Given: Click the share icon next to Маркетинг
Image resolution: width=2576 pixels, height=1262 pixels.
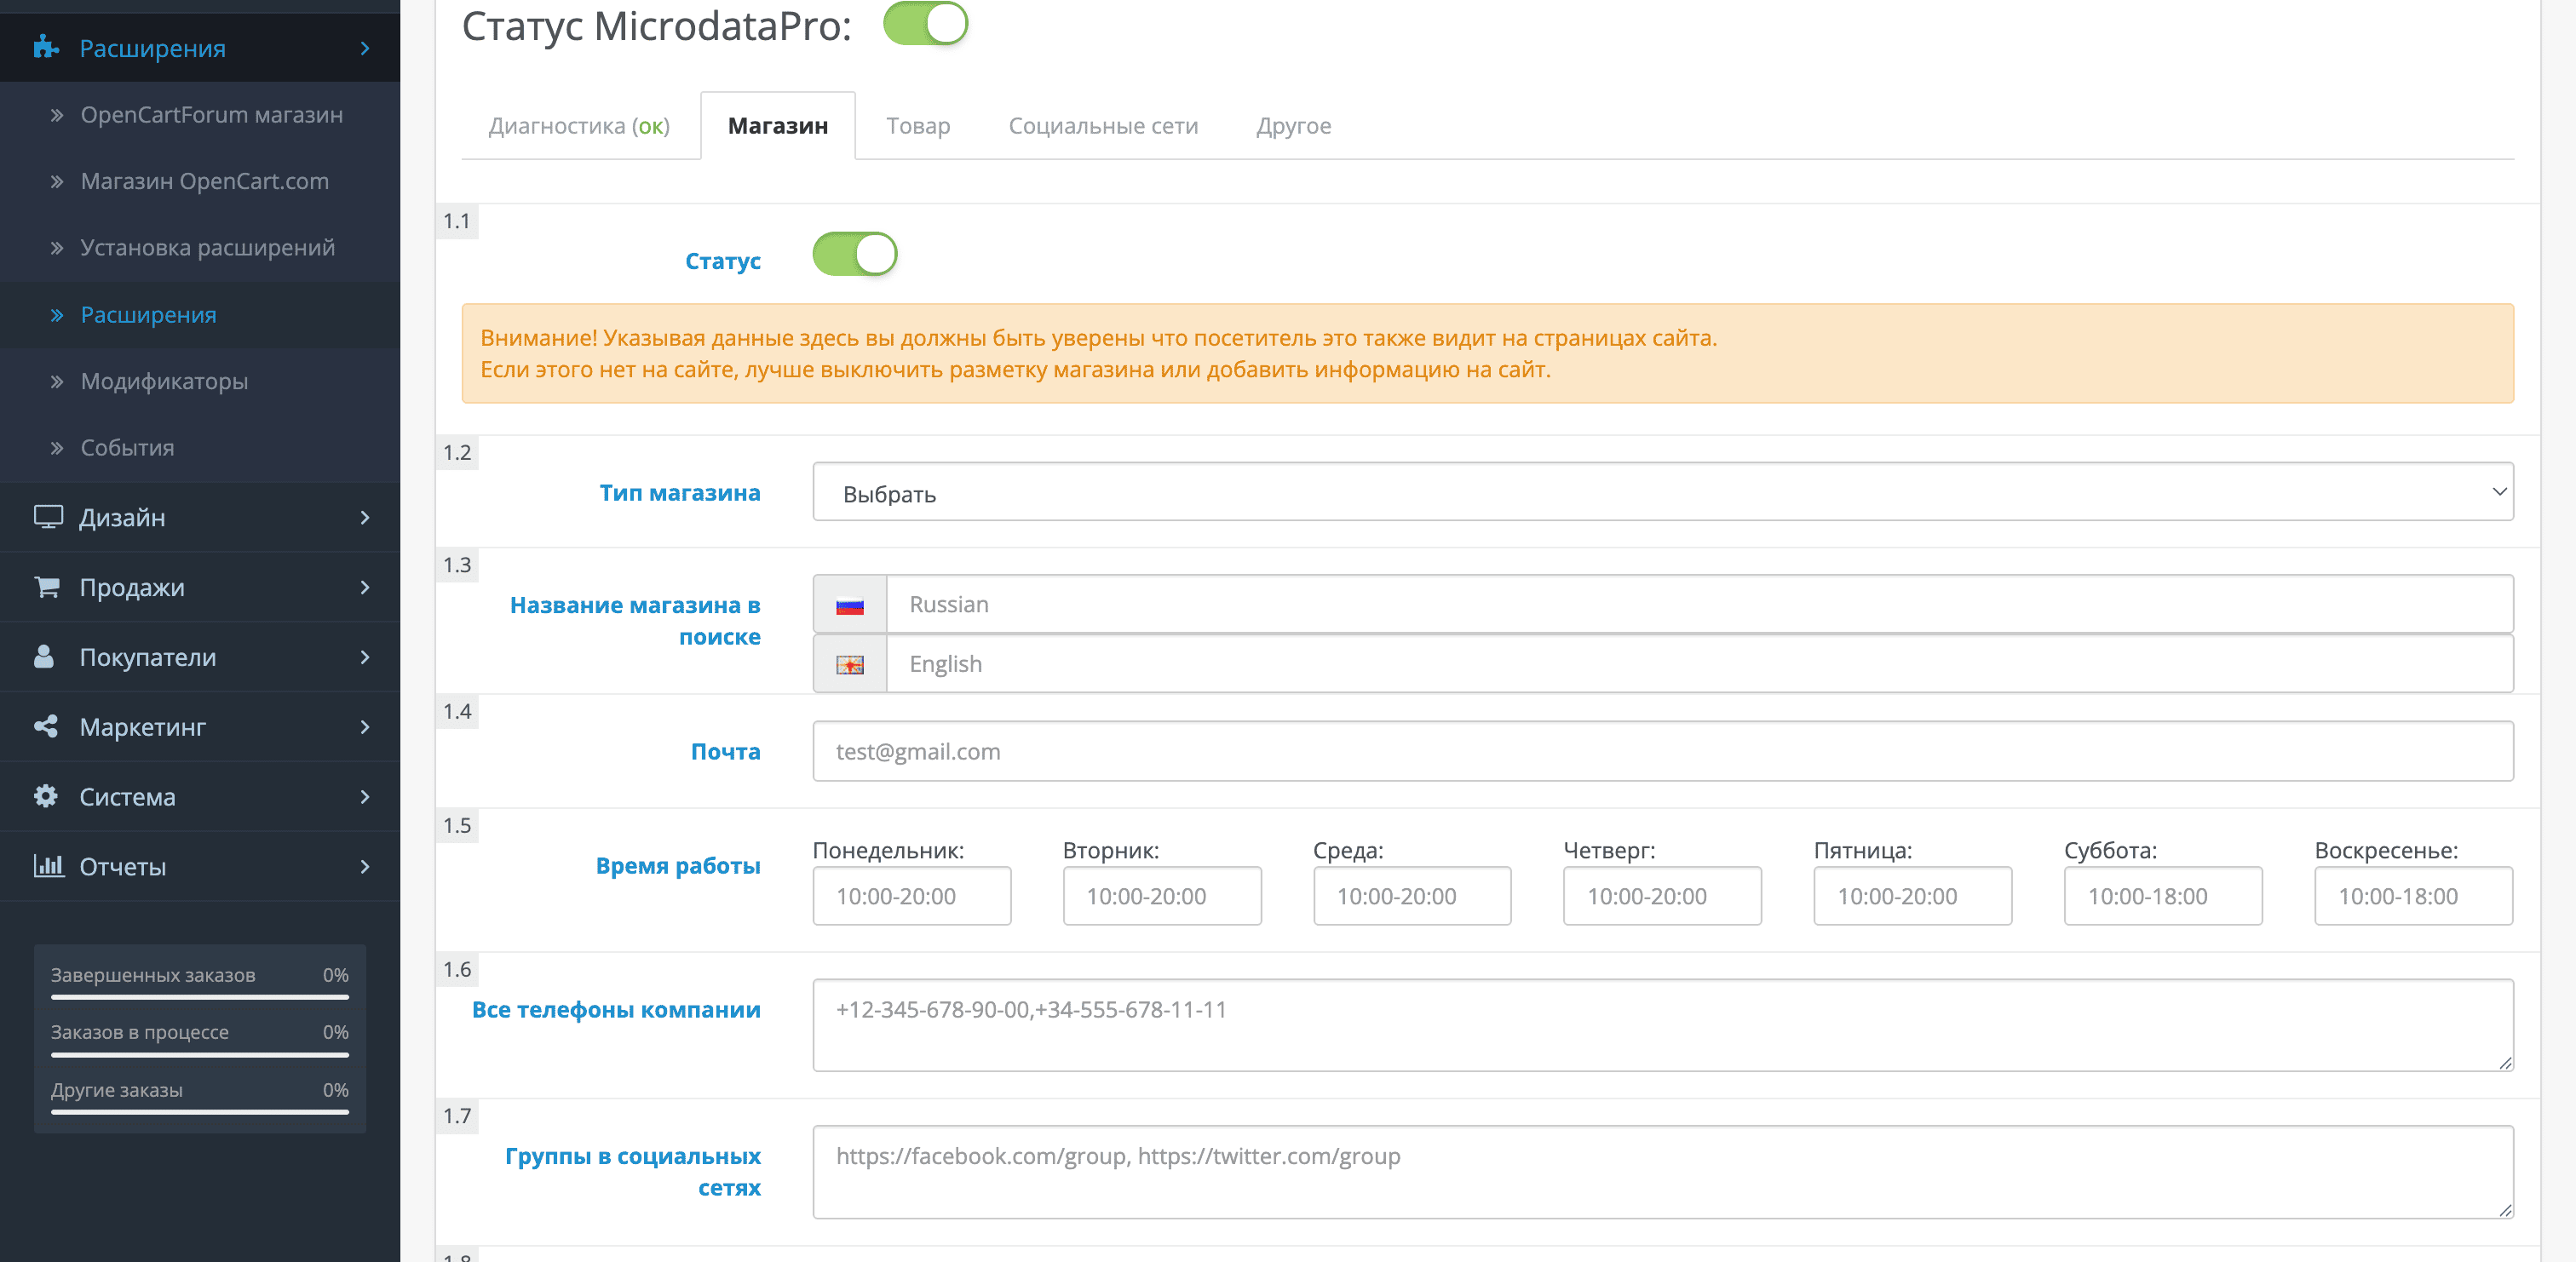Looking at the screenshot, I should point(46,726).
